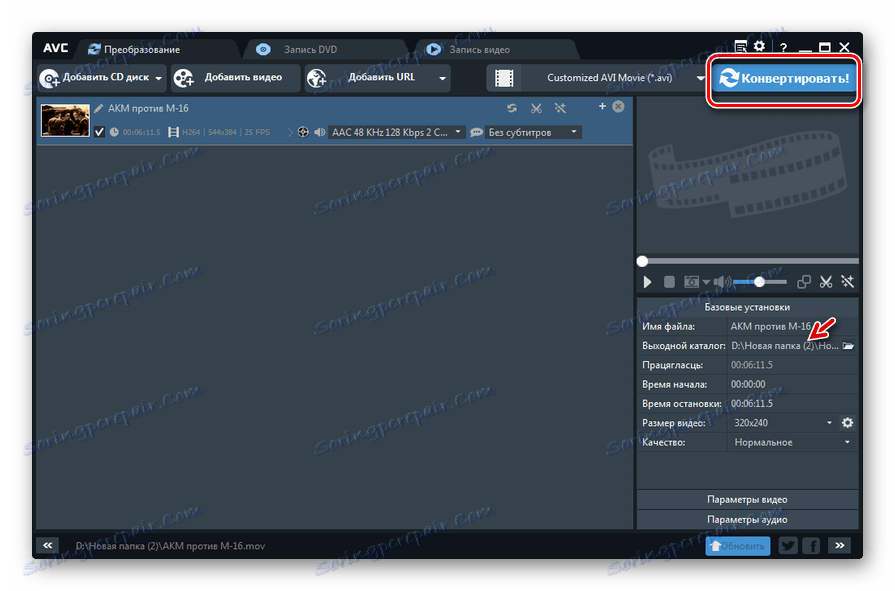This screenshot has height=591, width=895.
Task: Open the task list icon in the title bar
Action: coord(741,47)
